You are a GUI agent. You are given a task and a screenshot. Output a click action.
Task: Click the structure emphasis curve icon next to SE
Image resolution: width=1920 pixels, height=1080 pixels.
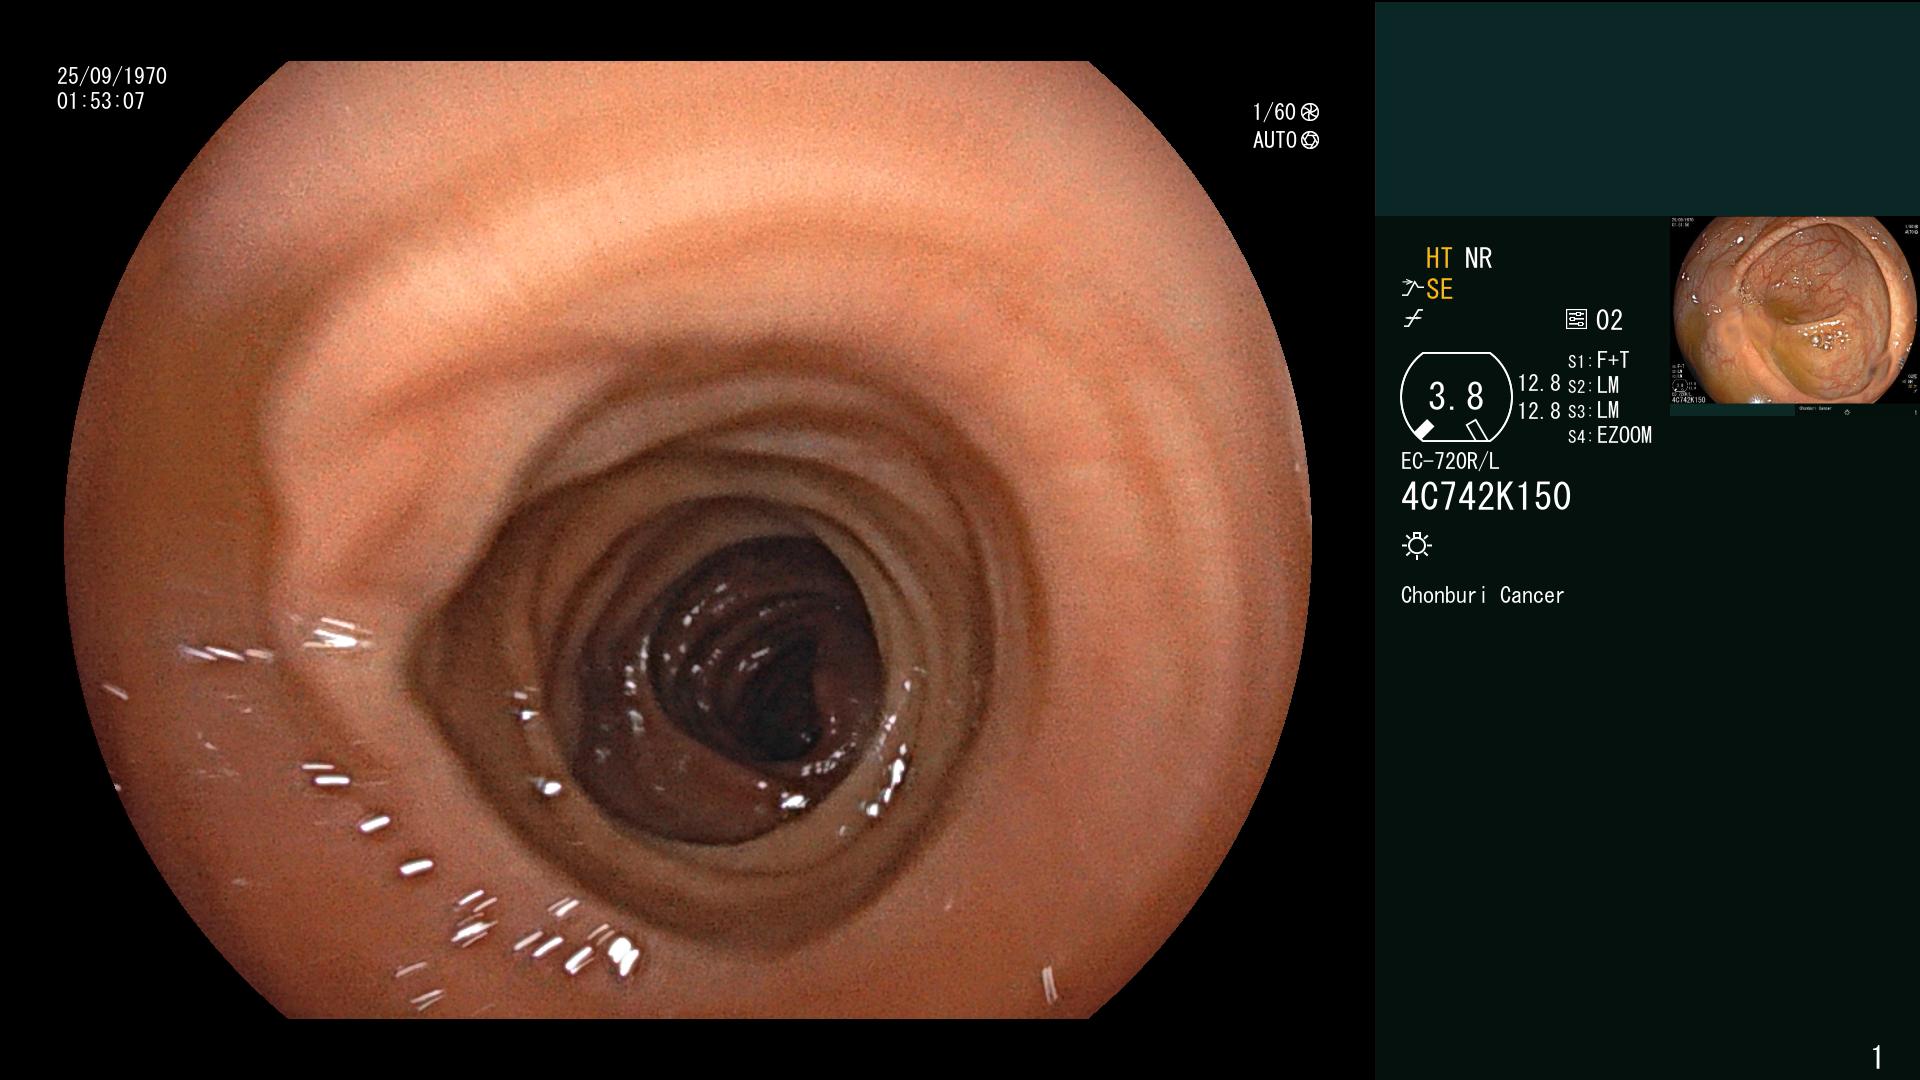(x=1412, y=289)
